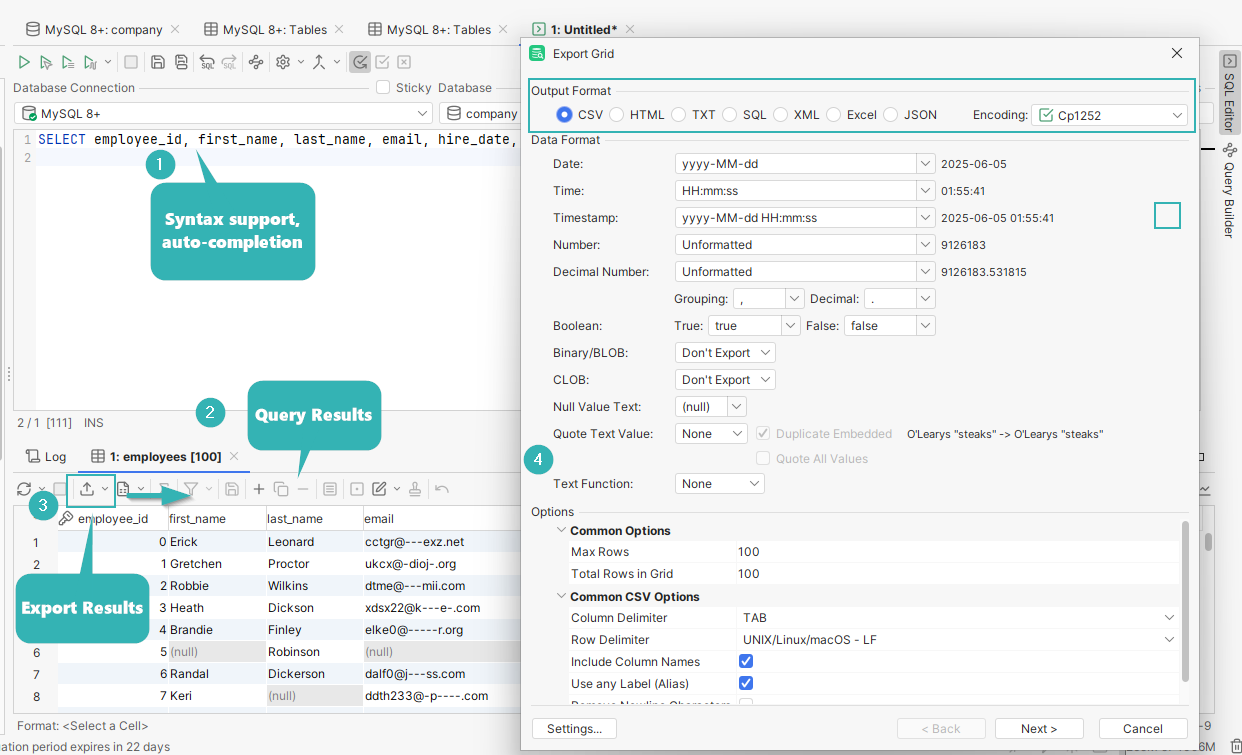Open the Row Delimiter dropdown
This screenshot has width=1242, height=755.
959,640
